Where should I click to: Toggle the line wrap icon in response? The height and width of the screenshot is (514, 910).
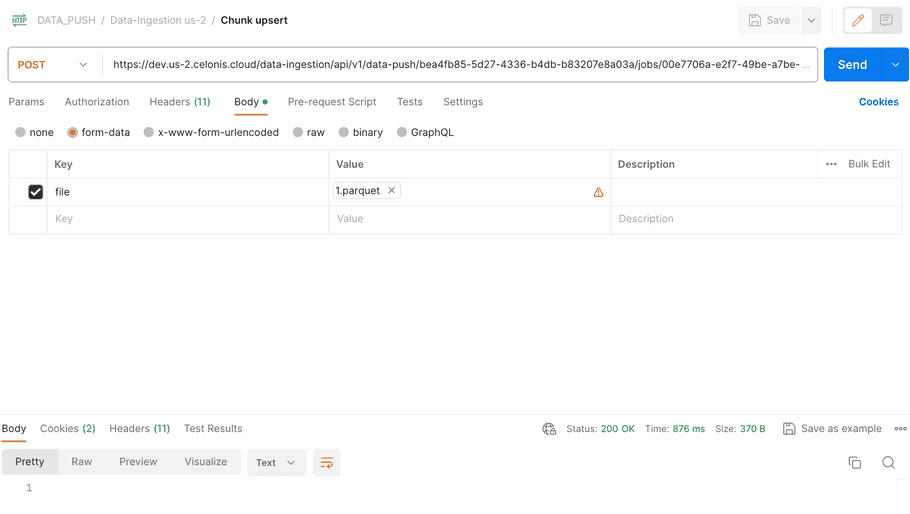pyautogui.click(x=326, y=462)
